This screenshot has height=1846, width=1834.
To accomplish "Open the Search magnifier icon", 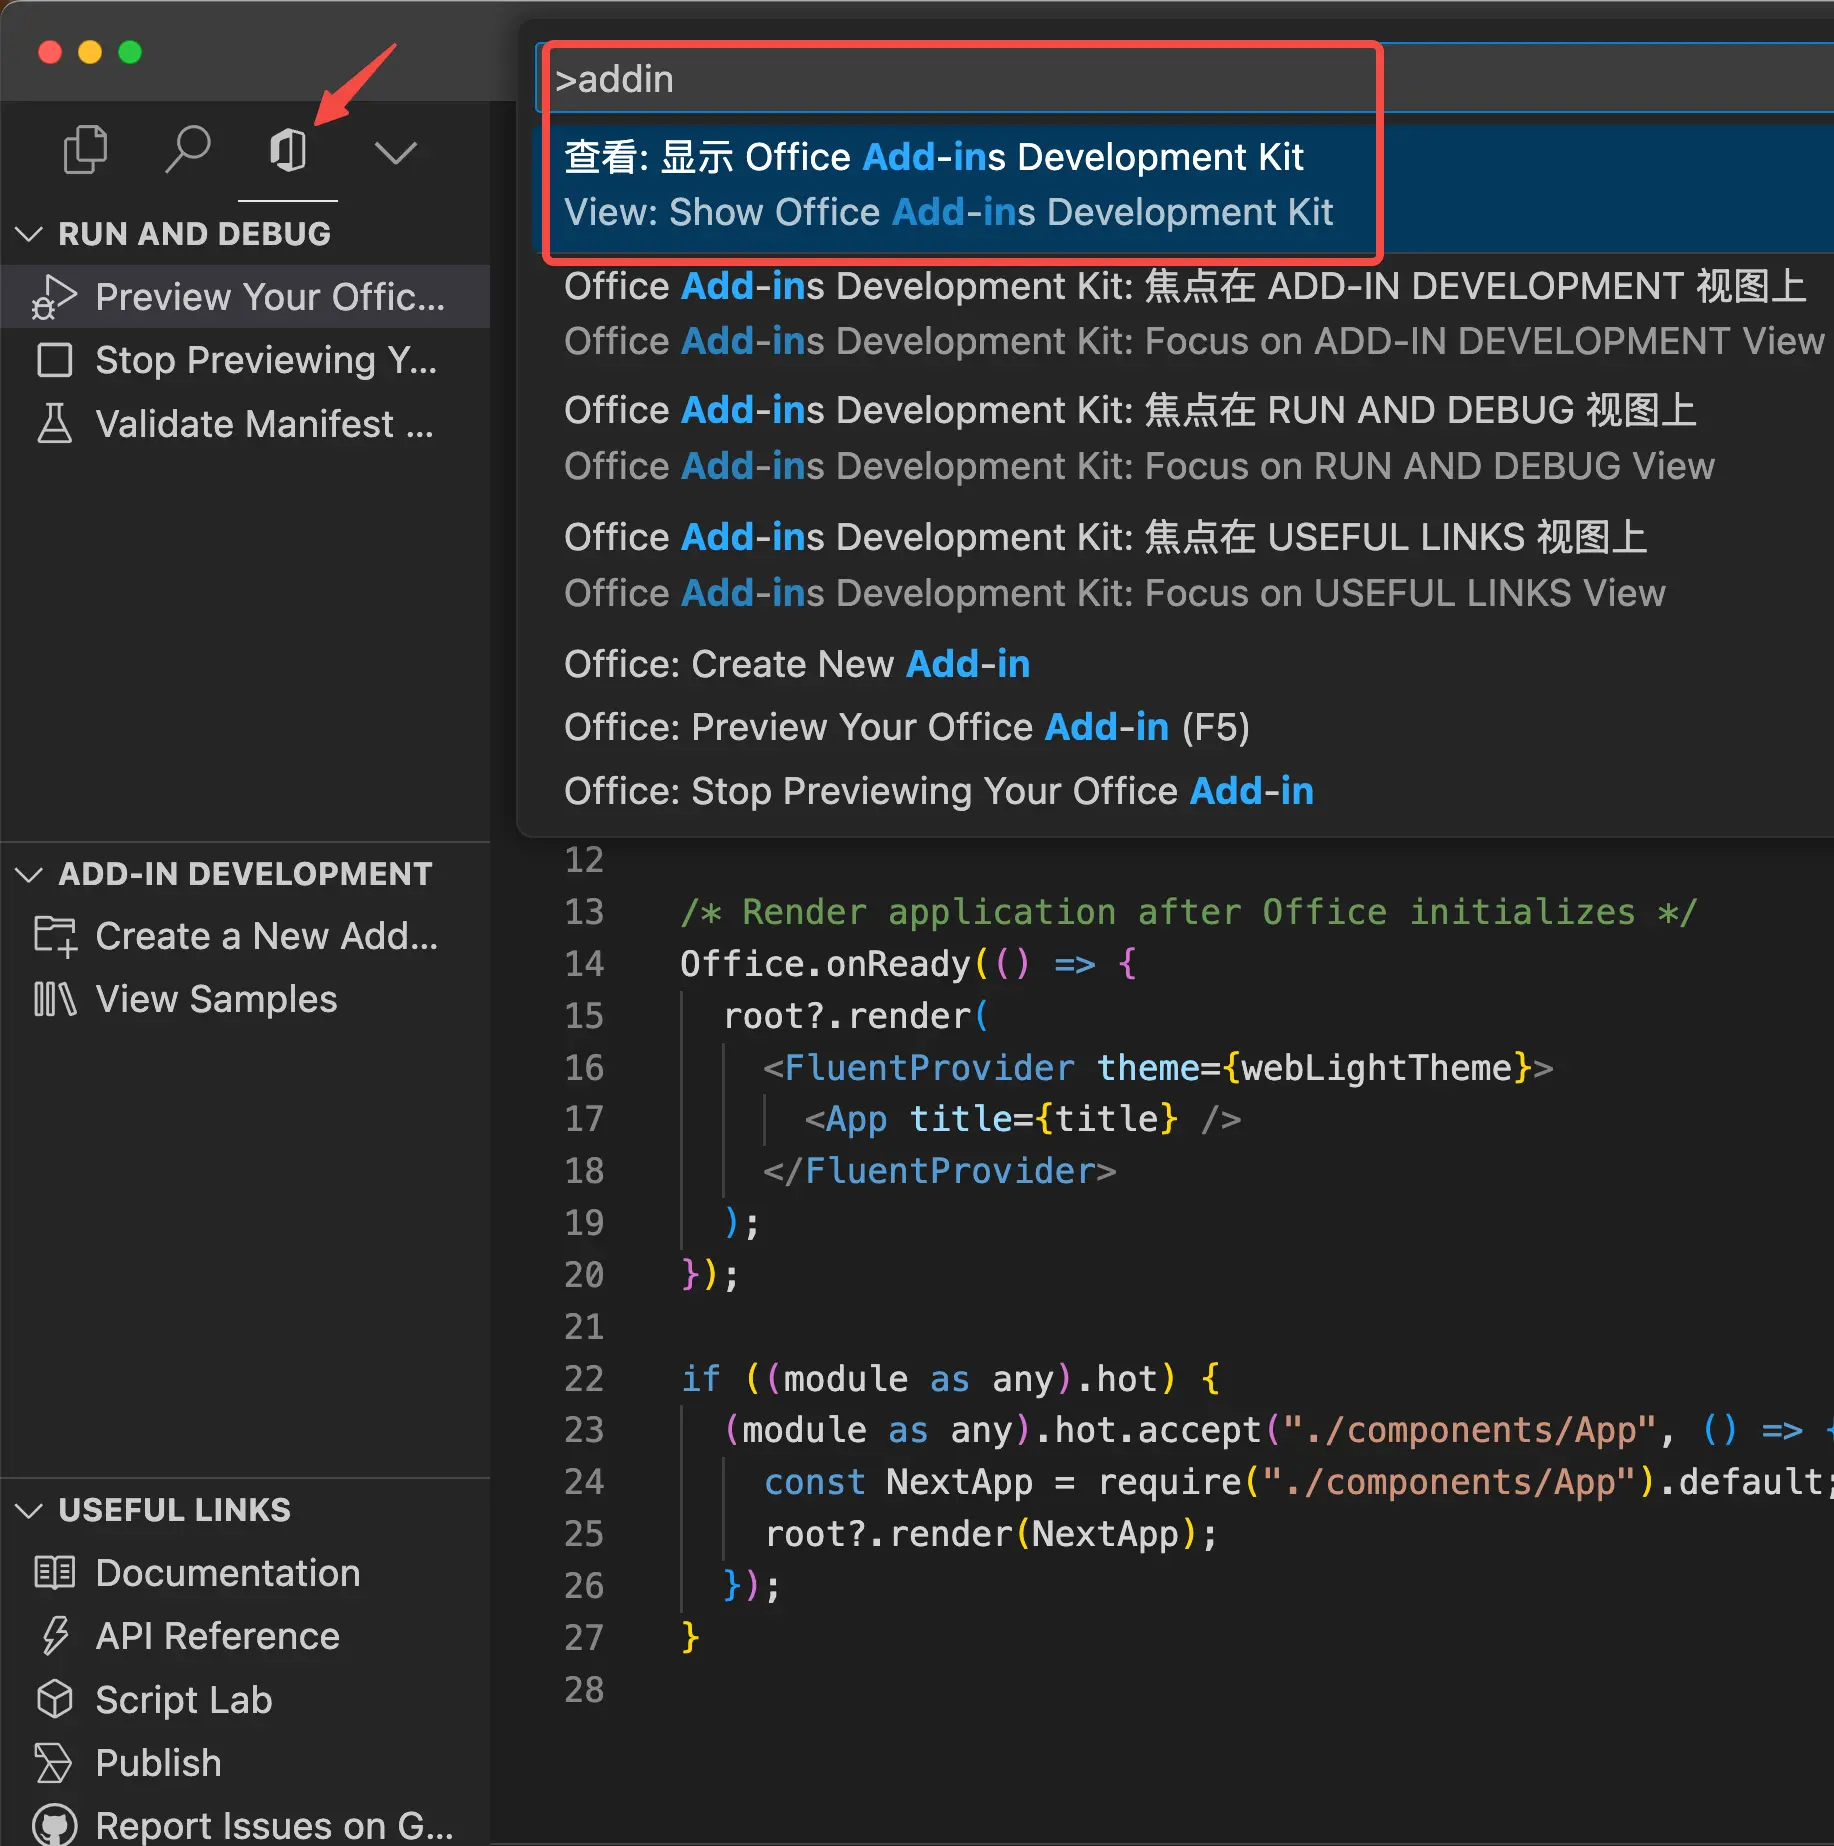I will click(x=187, y=150).
